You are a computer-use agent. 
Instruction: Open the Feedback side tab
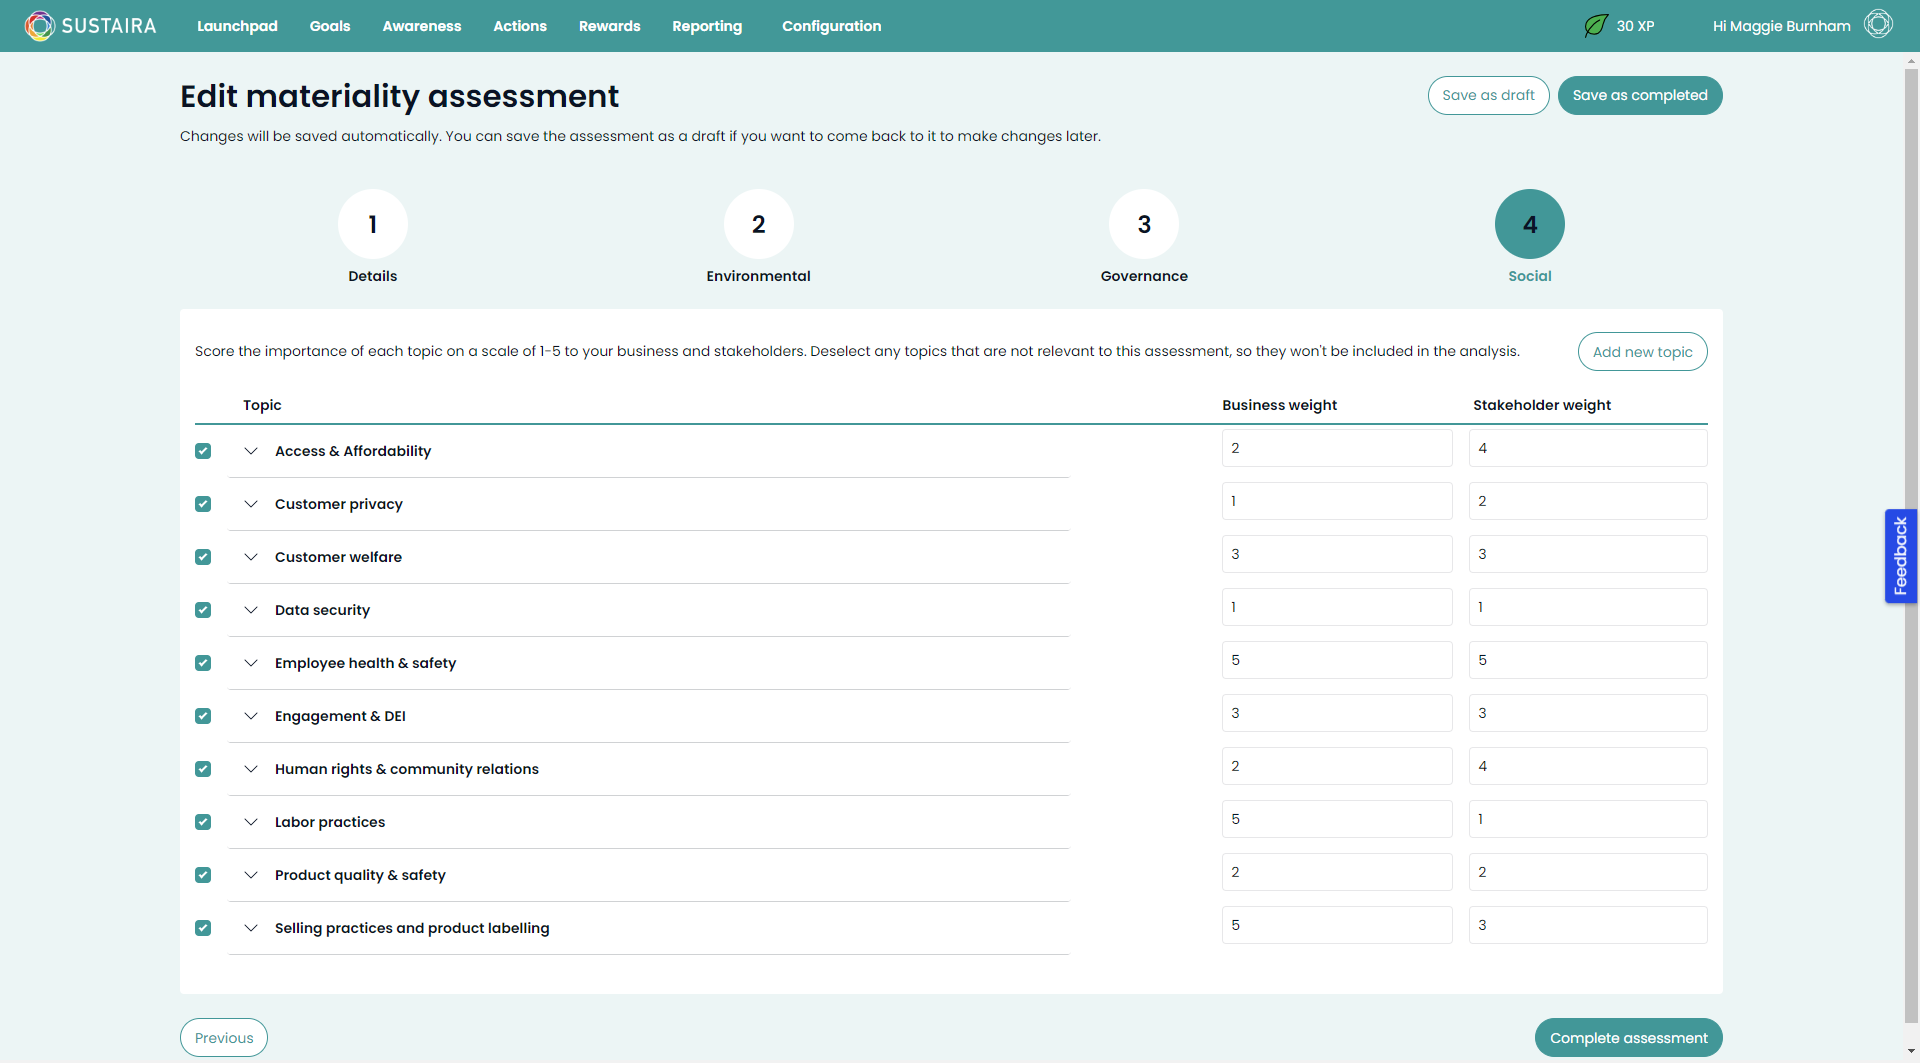click(1900, 556)
